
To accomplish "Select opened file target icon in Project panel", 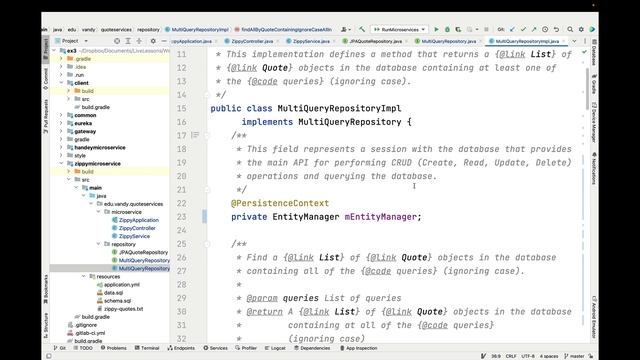I will tap(117, 41).
